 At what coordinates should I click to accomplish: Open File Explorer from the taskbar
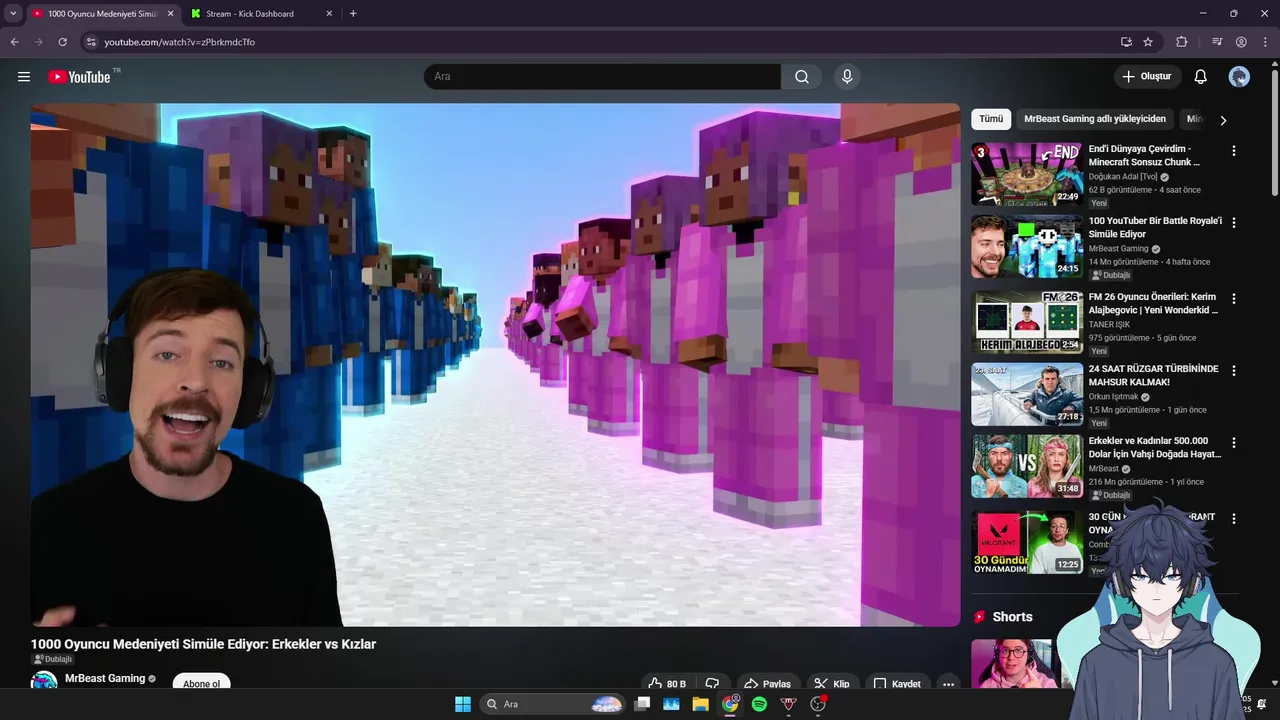pyautogui.click(x=700, y=704)
